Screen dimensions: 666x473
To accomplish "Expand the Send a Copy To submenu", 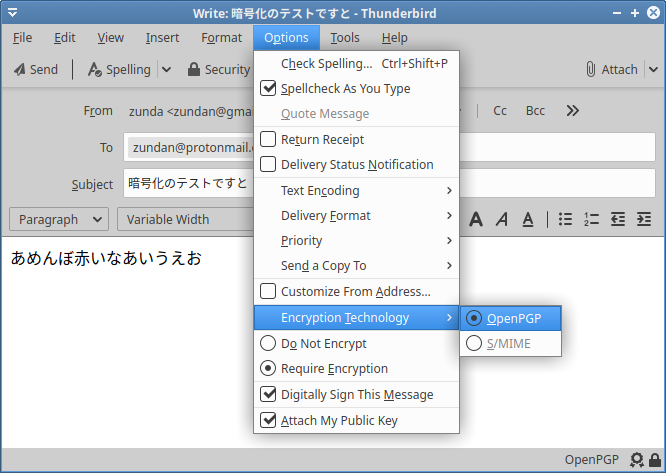I will 356,266.
